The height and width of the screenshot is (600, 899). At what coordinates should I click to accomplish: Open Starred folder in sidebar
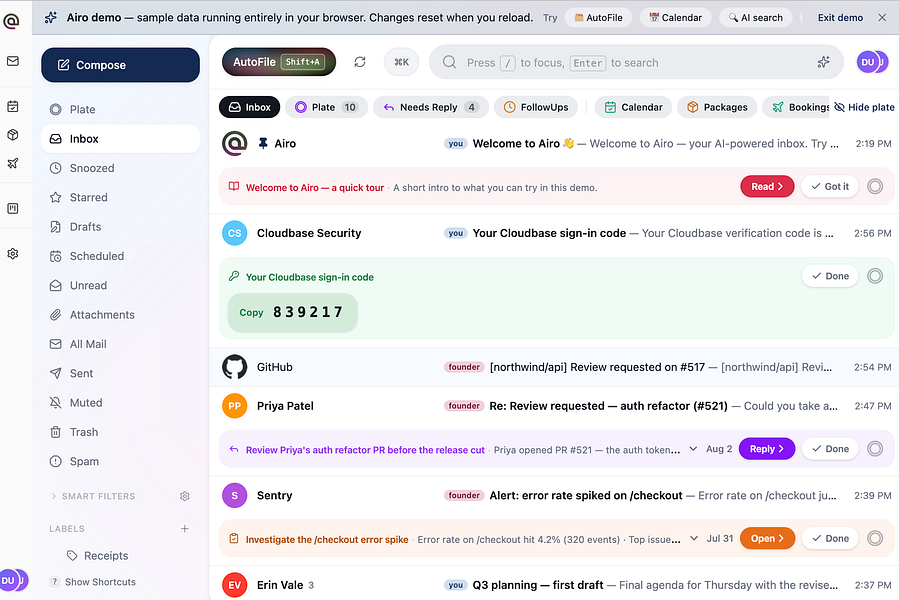point(120,197)
